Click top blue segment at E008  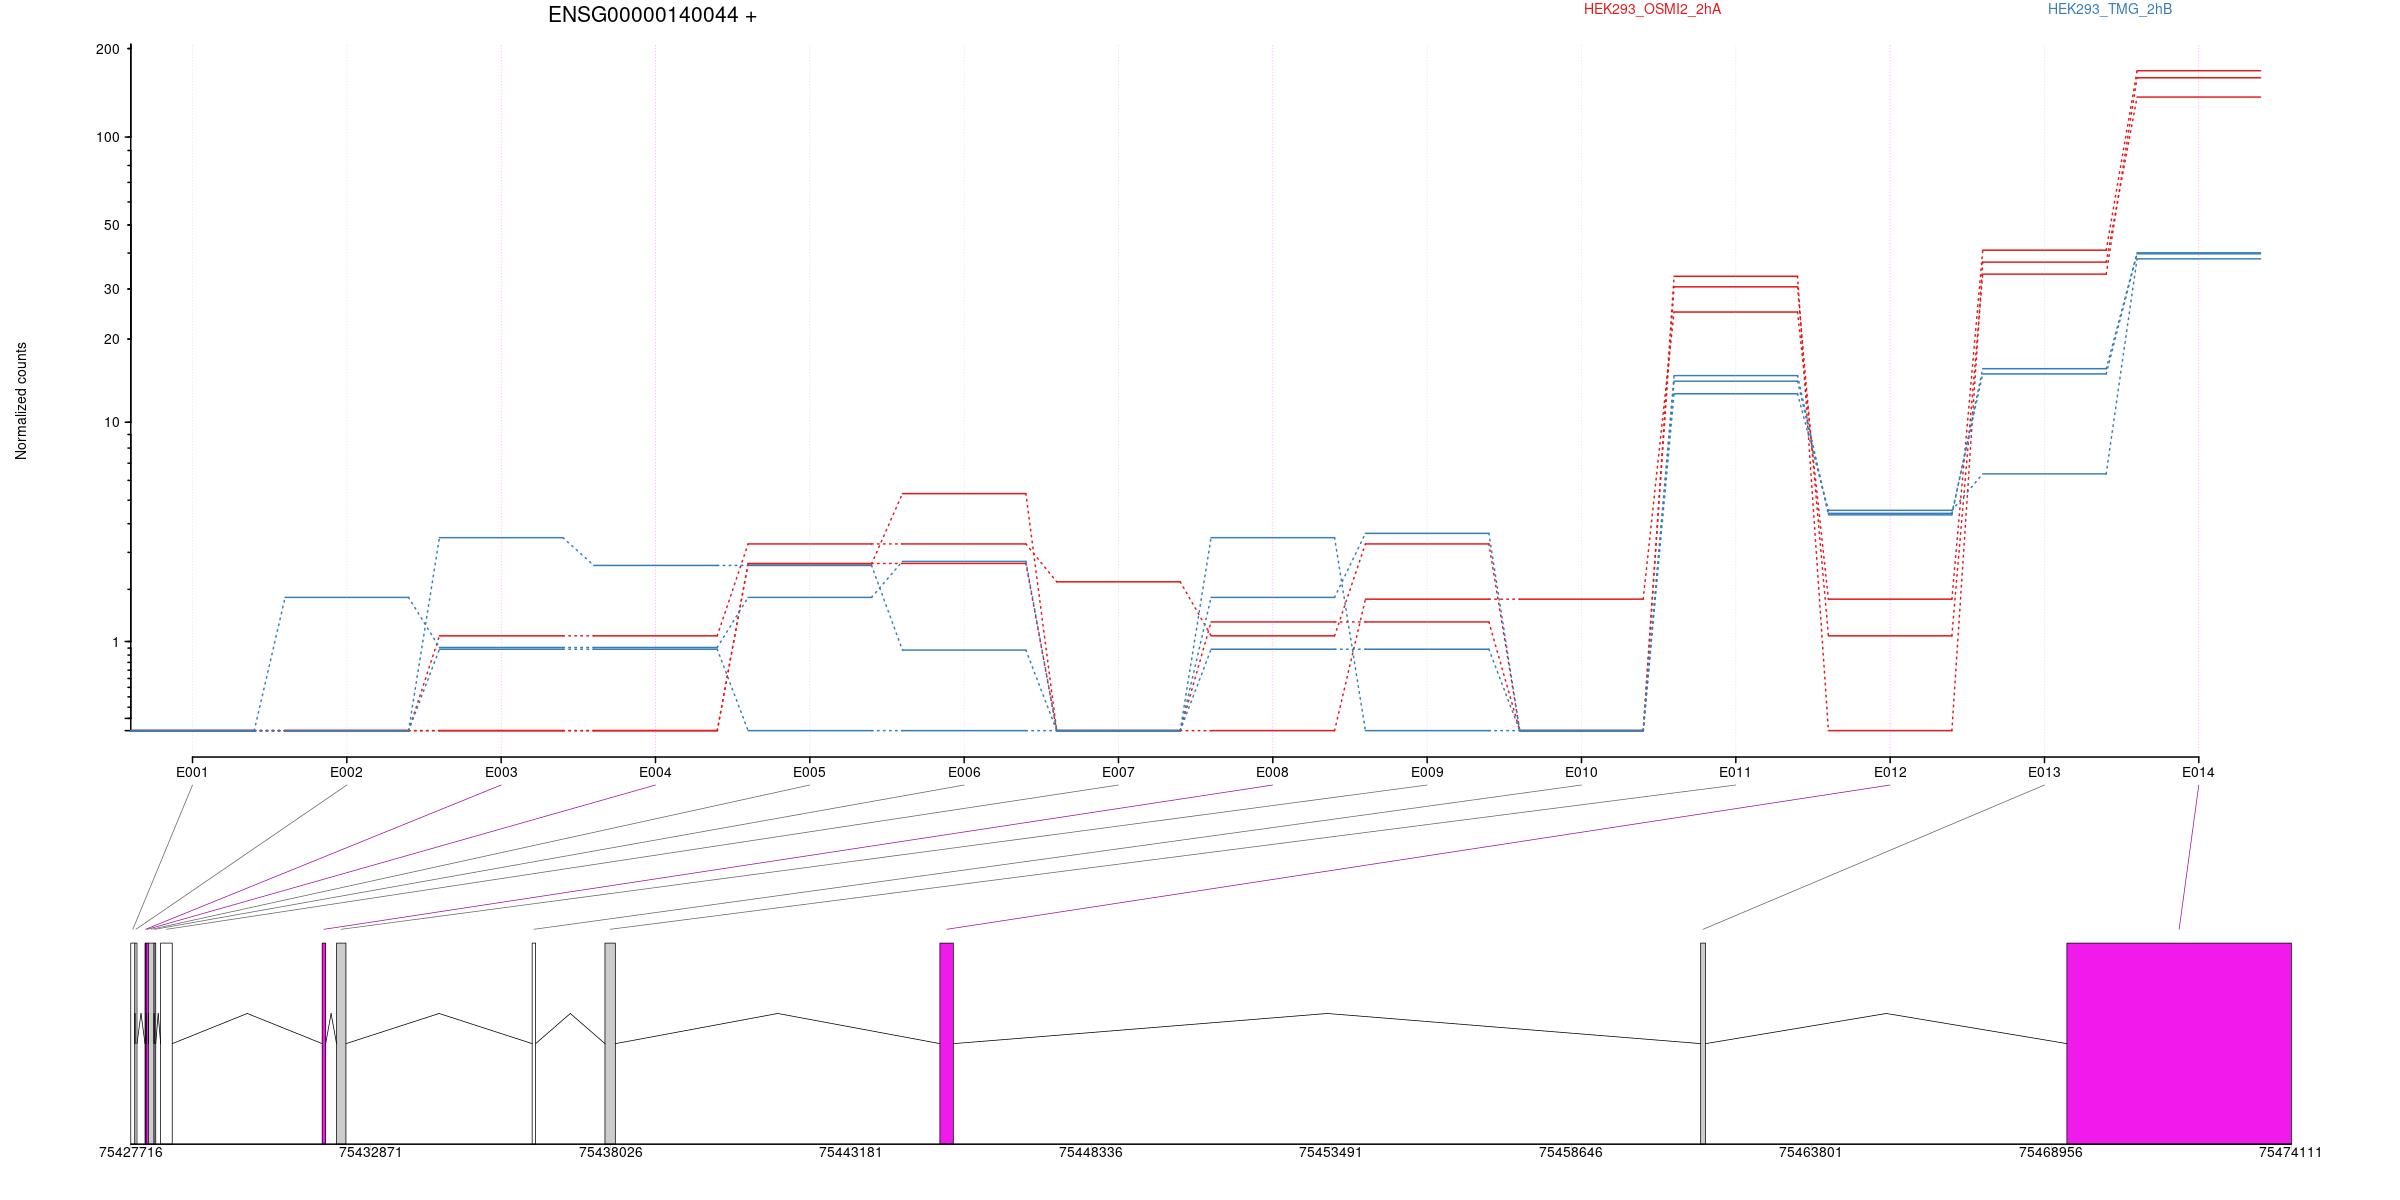1272,538
